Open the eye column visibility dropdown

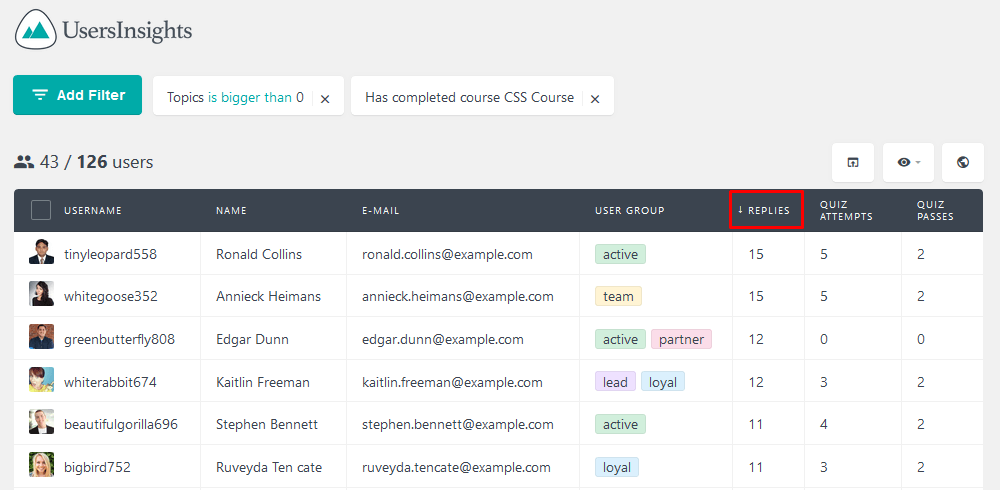(908, 162)
